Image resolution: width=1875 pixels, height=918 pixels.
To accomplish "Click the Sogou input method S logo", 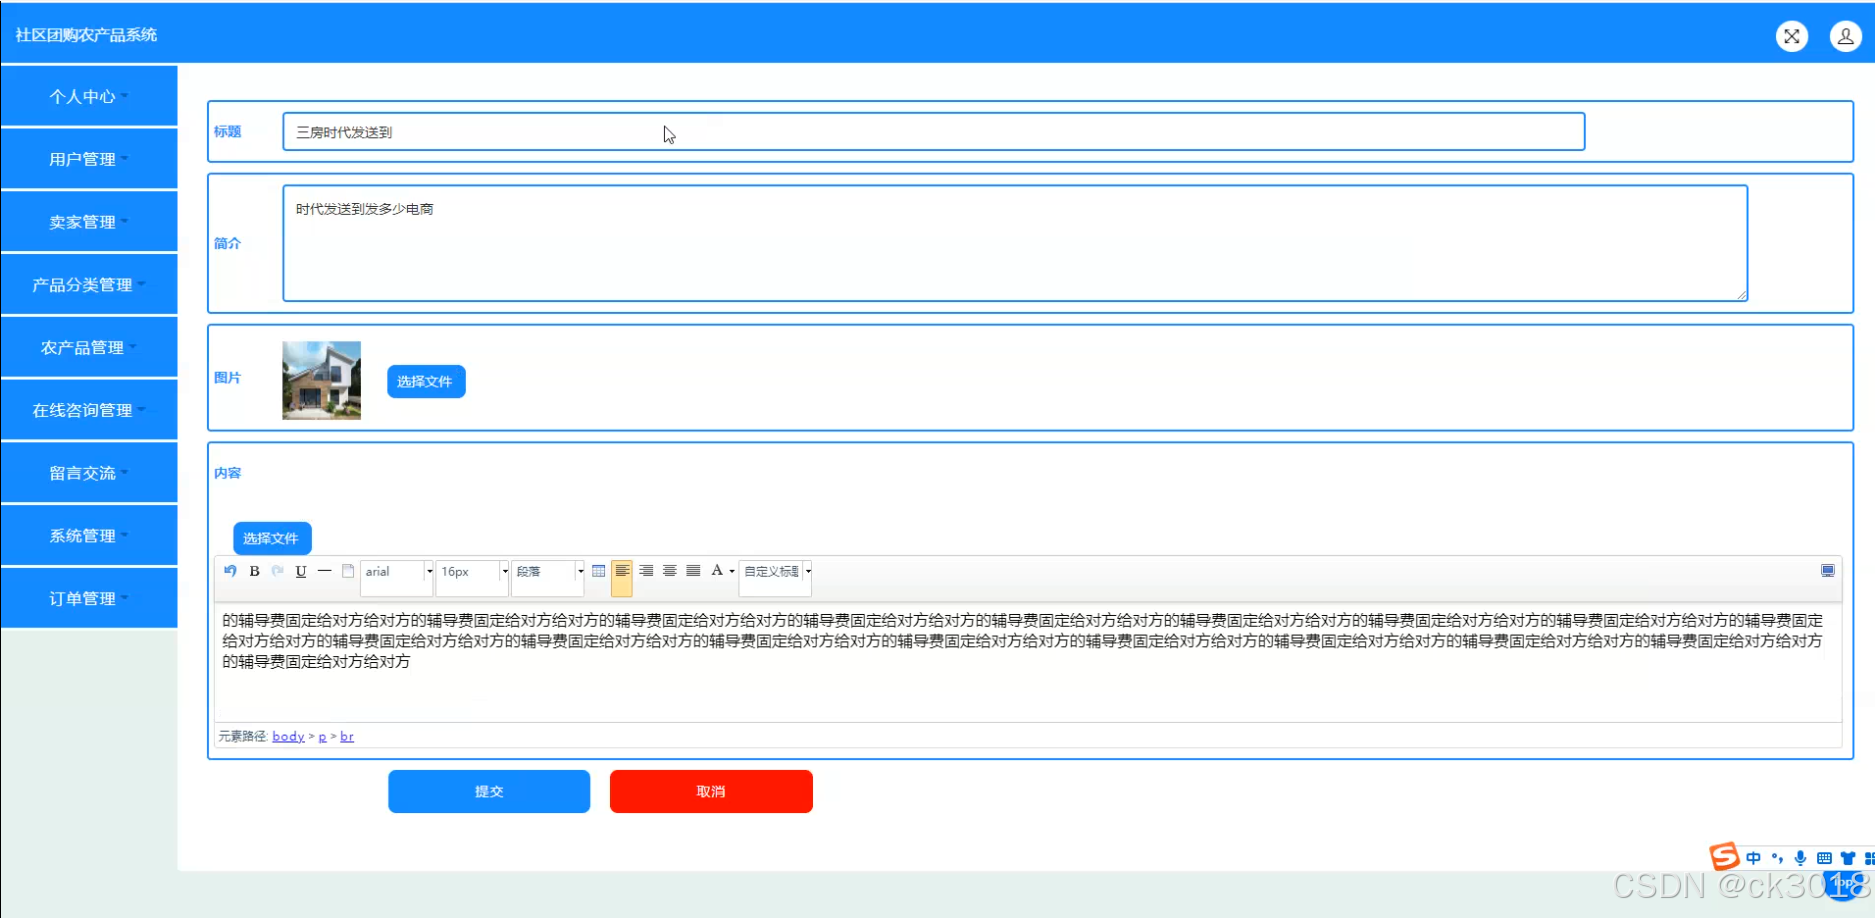I will click(x=1724, y=856).
